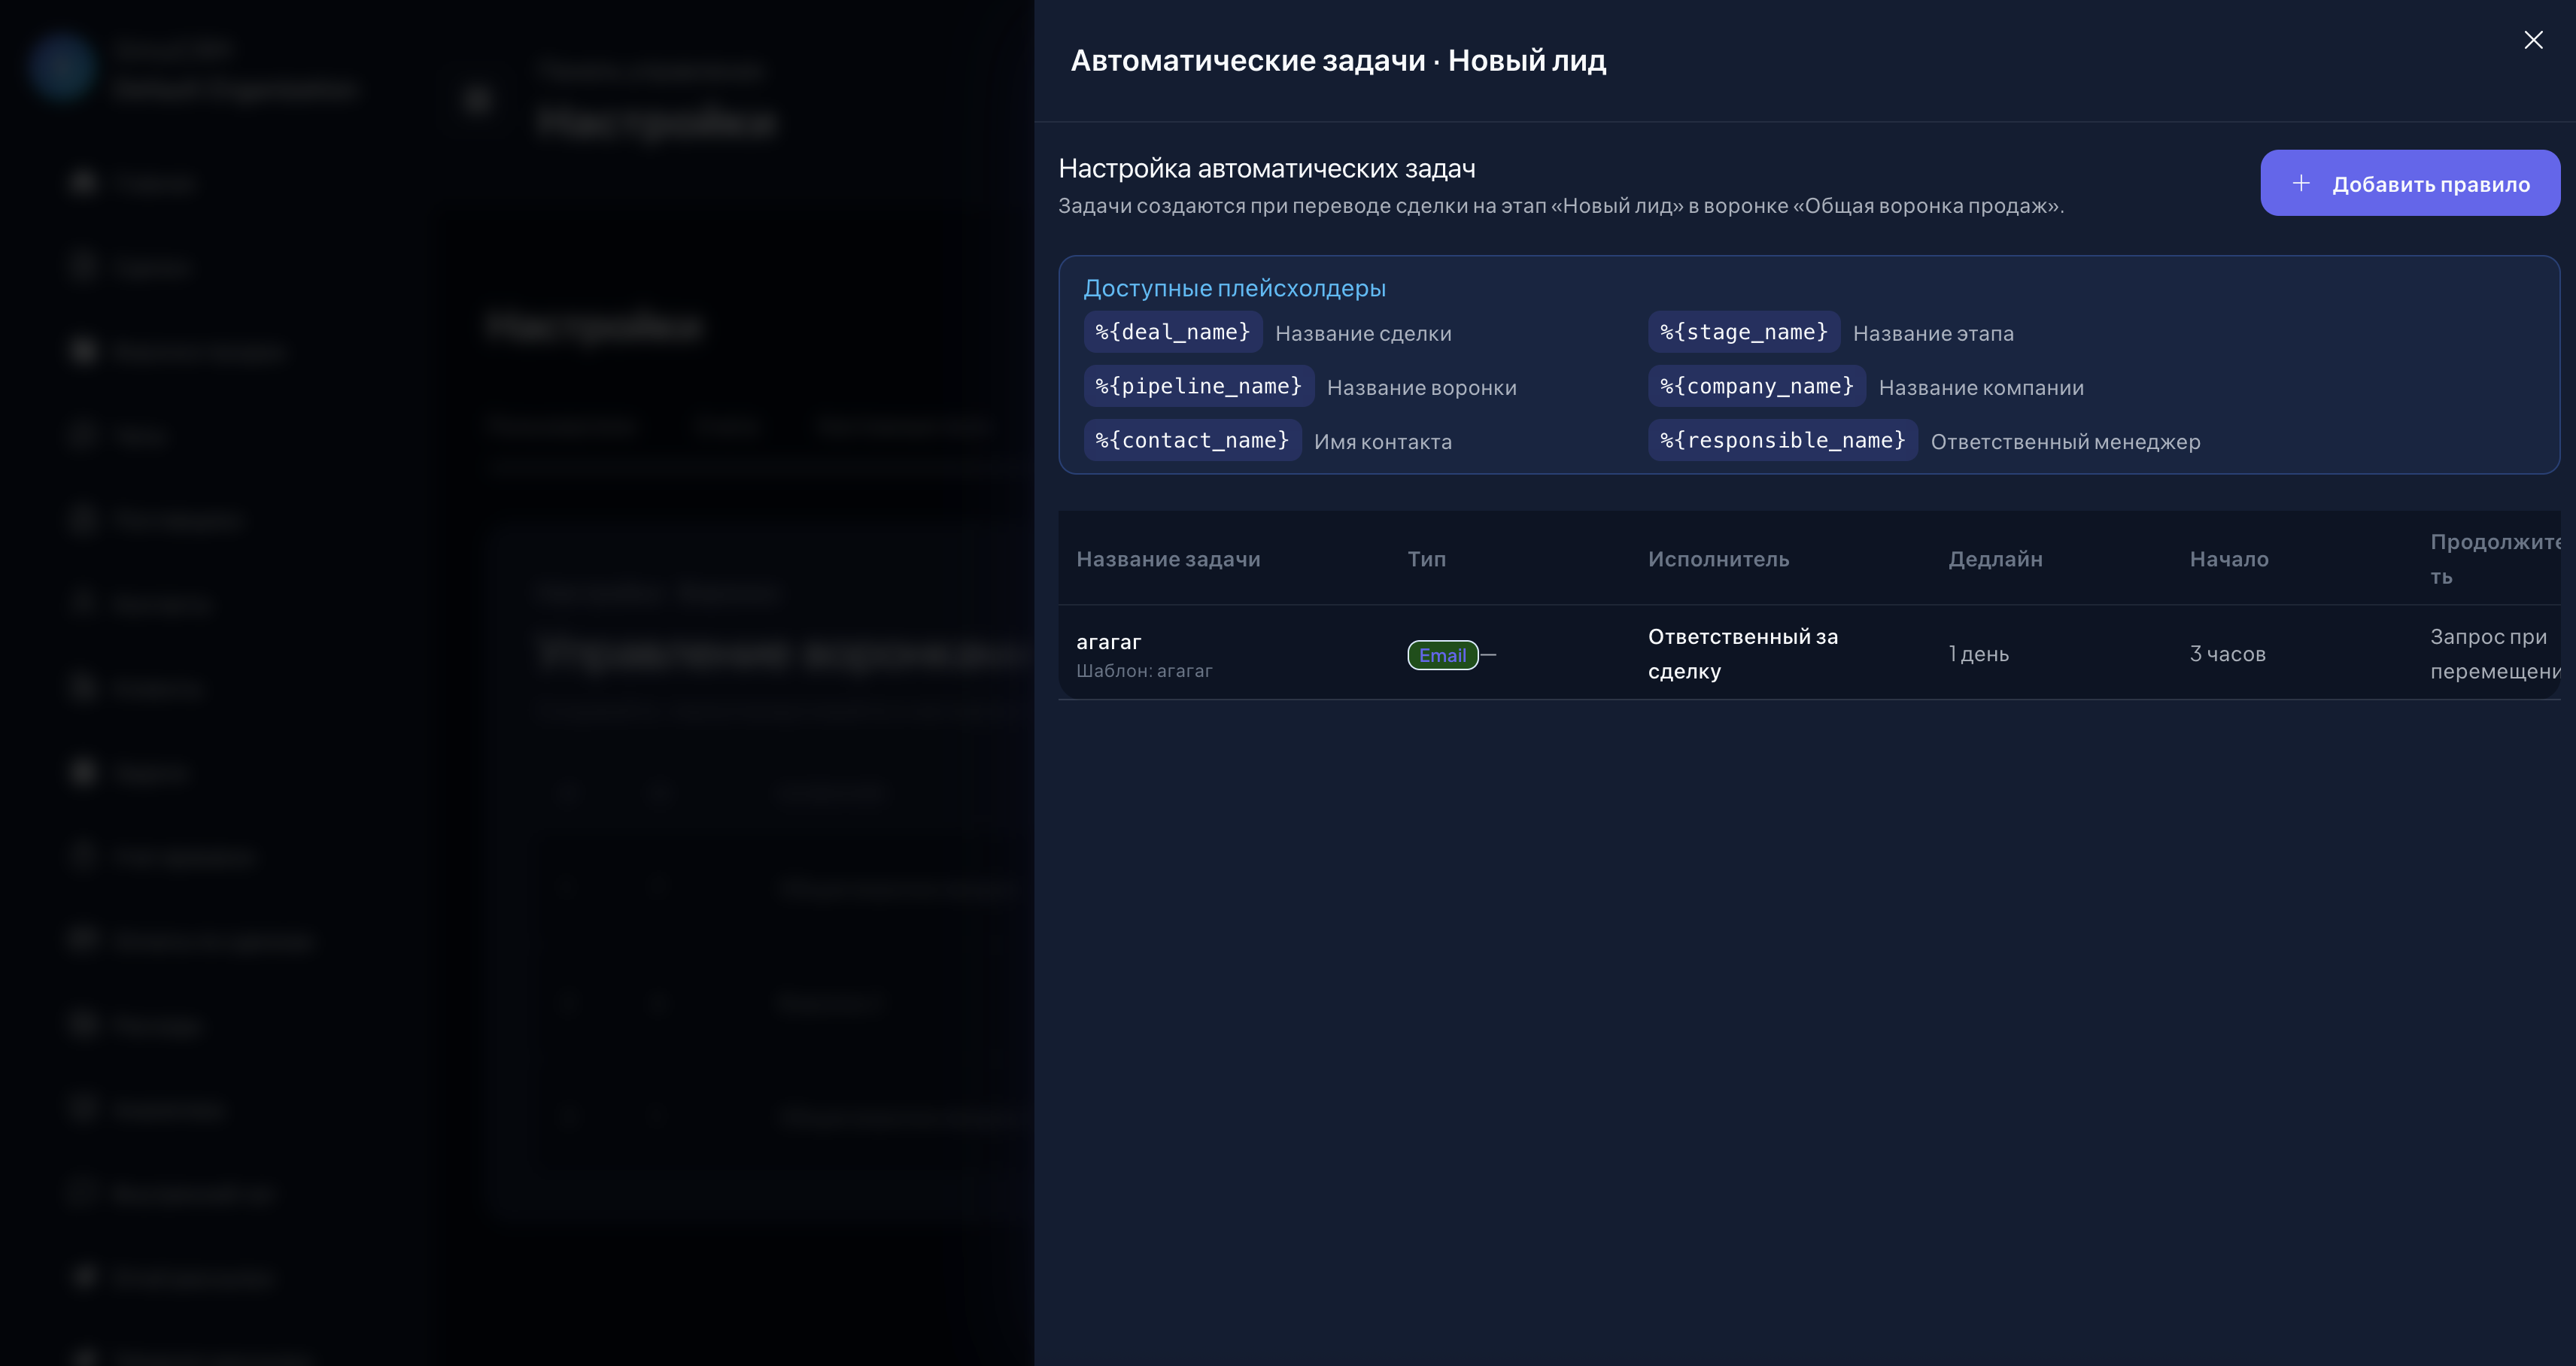2576x1366 pixels.
Task: Copy the %{pipeline_name} placeholder chip
Action: 1198,386
